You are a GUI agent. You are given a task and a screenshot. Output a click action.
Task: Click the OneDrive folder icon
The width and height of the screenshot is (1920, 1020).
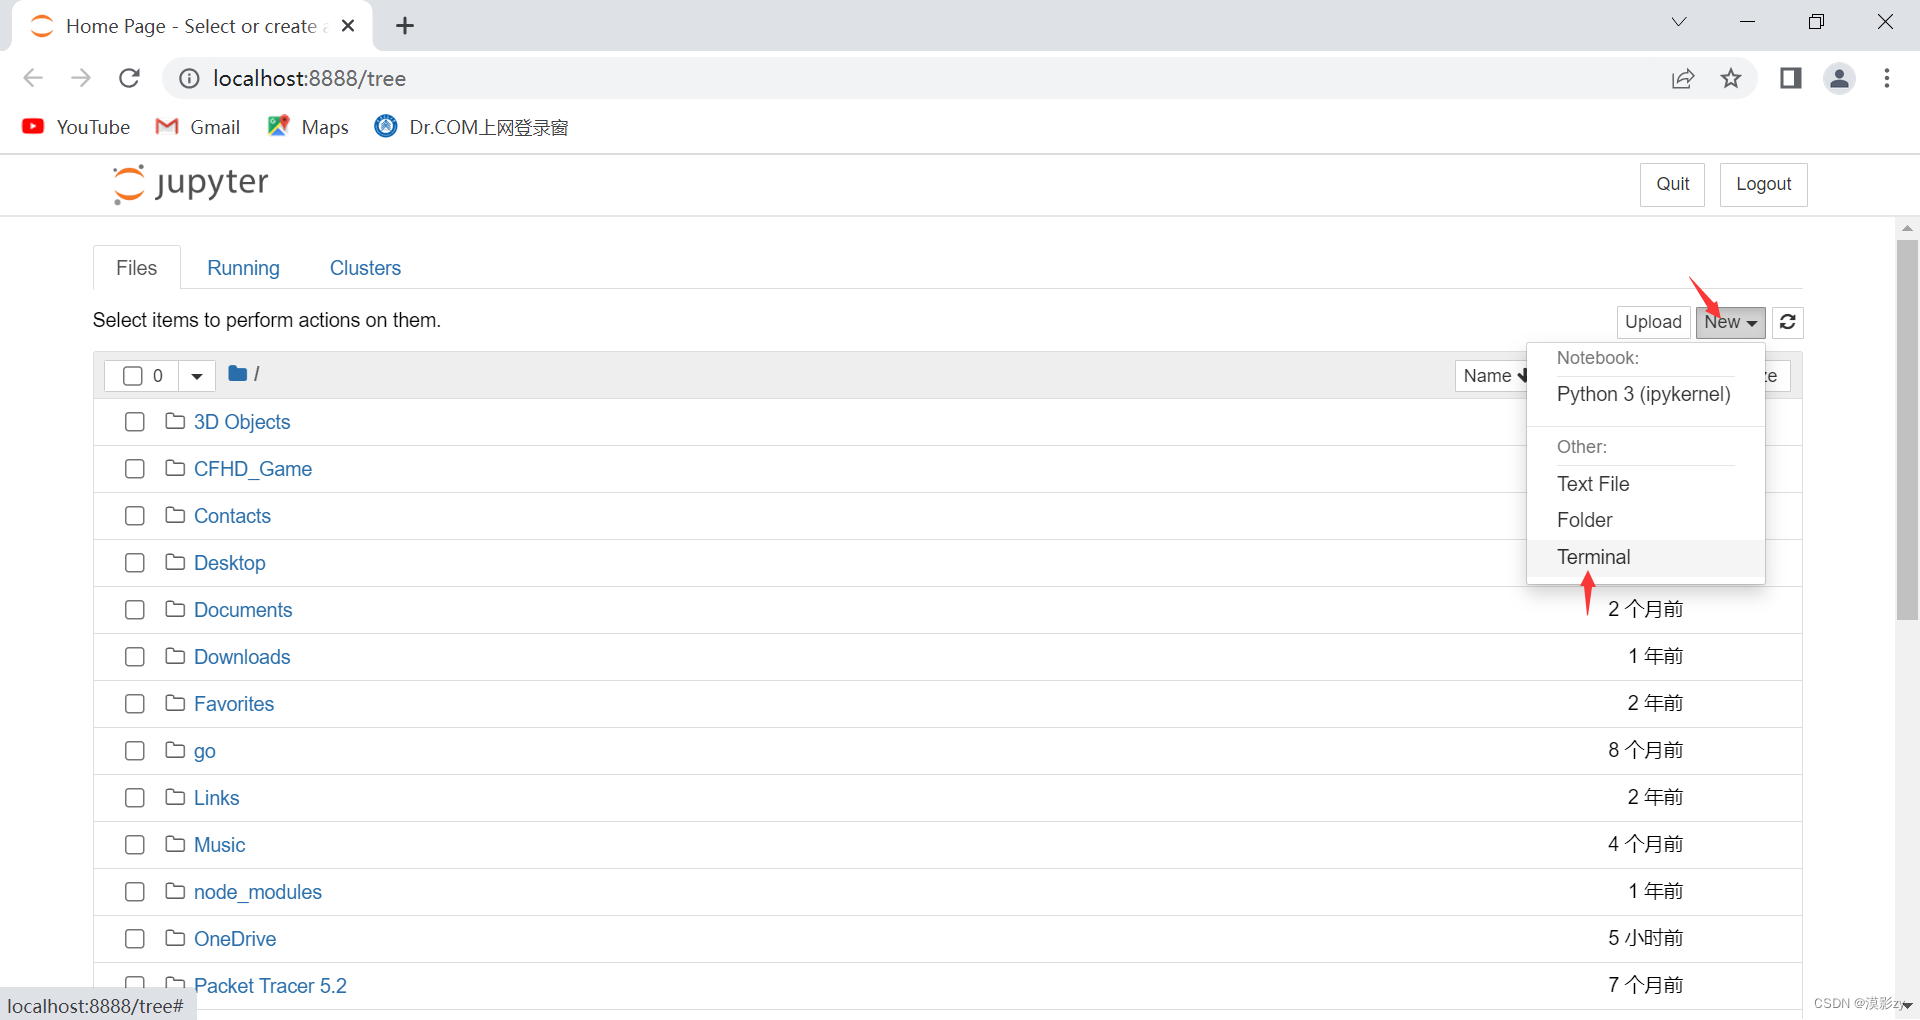click(x=175, y=938)
